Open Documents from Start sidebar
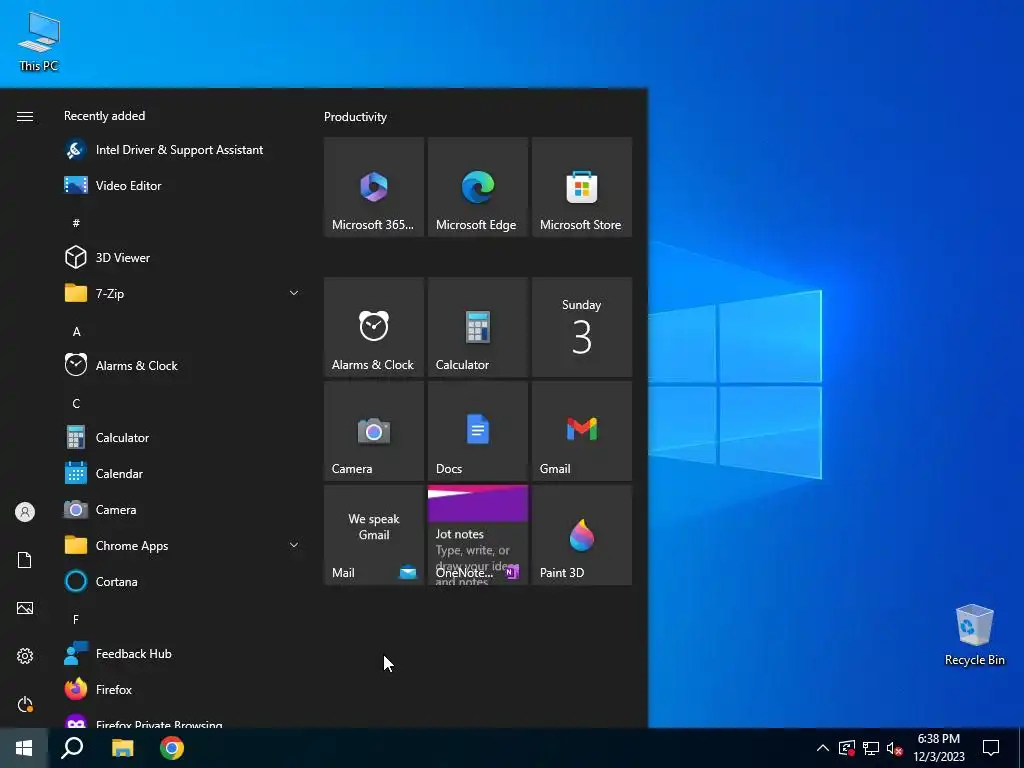 25,560
